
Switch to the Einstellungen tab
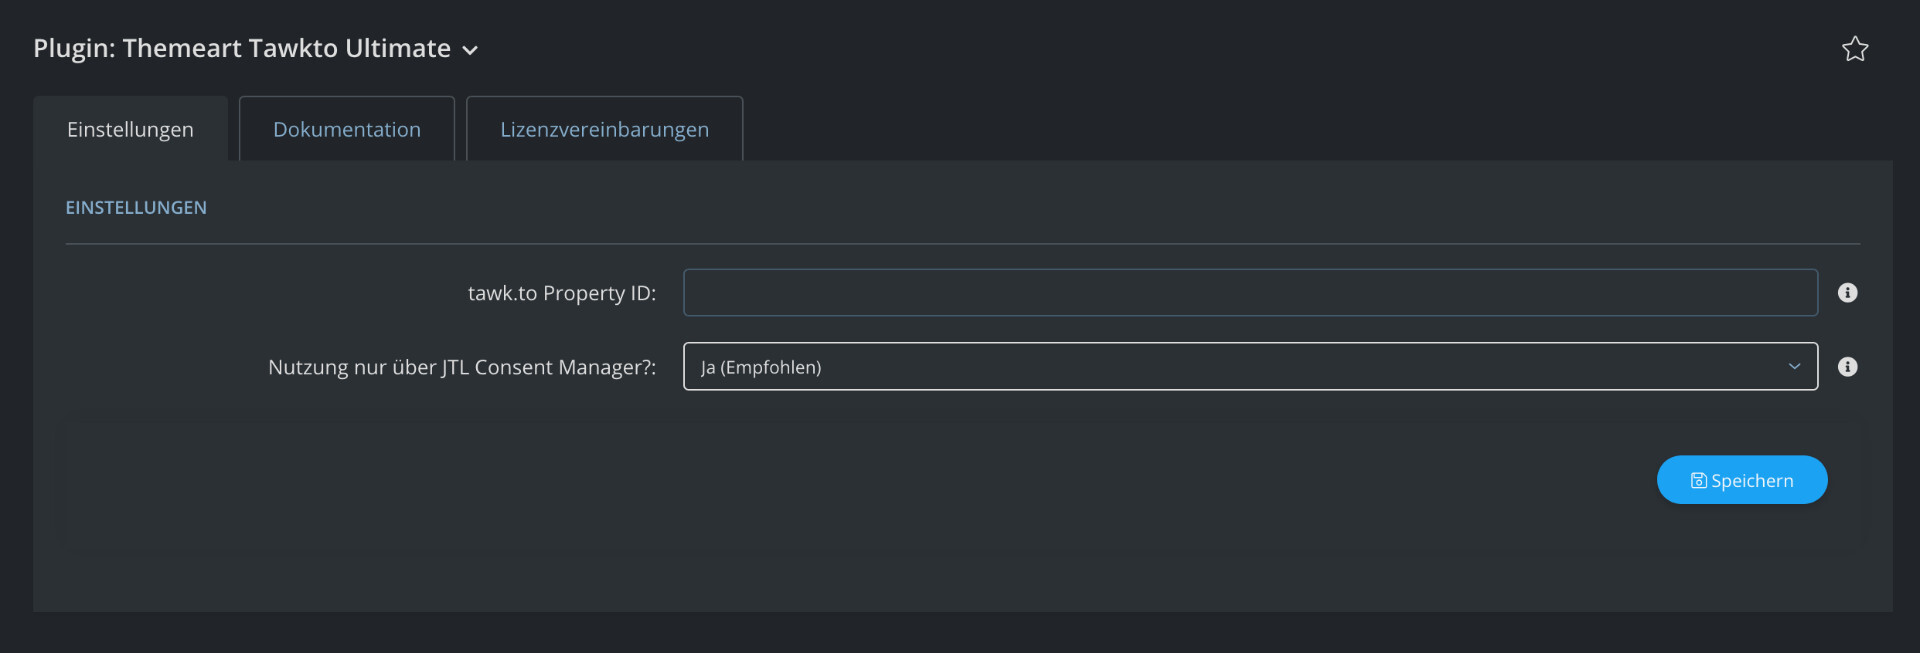130,129
